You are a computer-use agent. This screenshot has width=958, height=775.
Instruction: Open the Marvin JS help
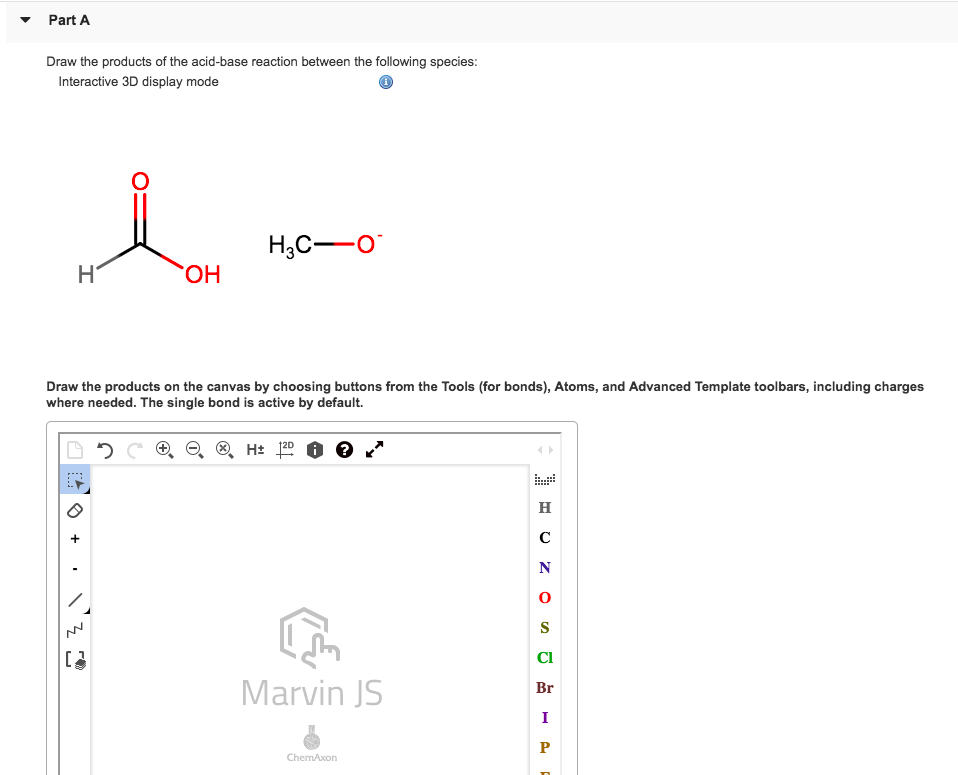[344, 450]
